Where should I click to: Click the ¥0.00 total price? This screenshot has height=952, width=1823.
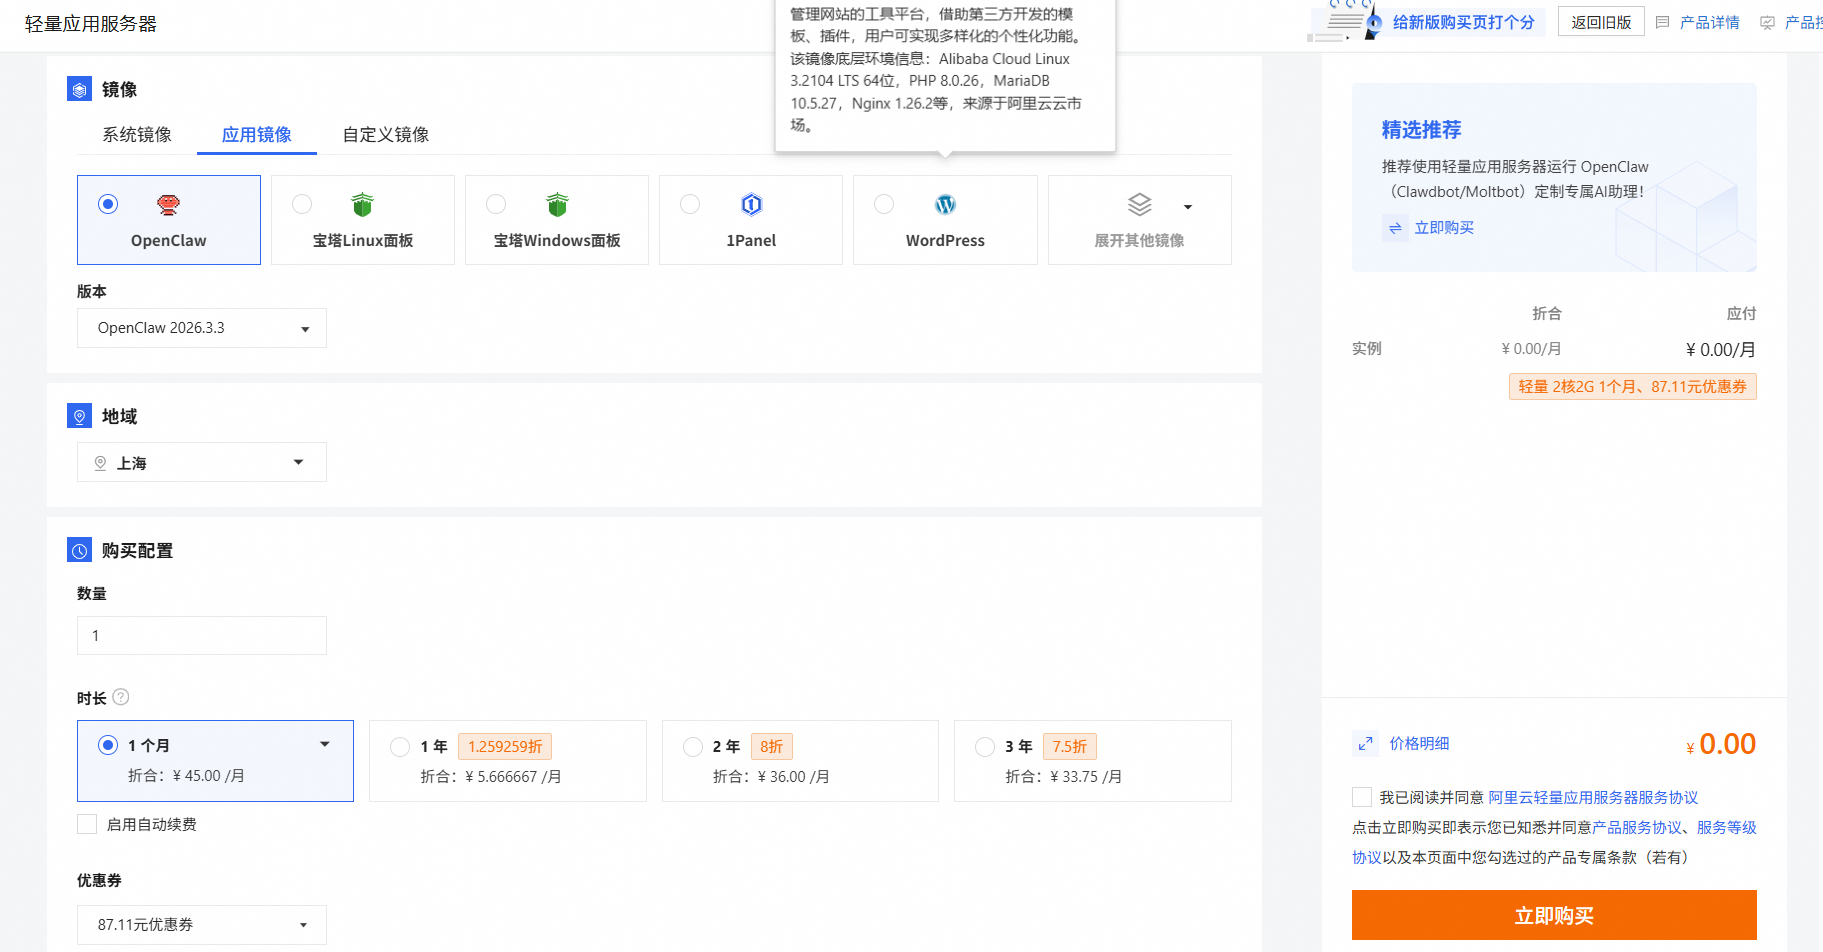pyautogui.click(x=1721, y=744)
